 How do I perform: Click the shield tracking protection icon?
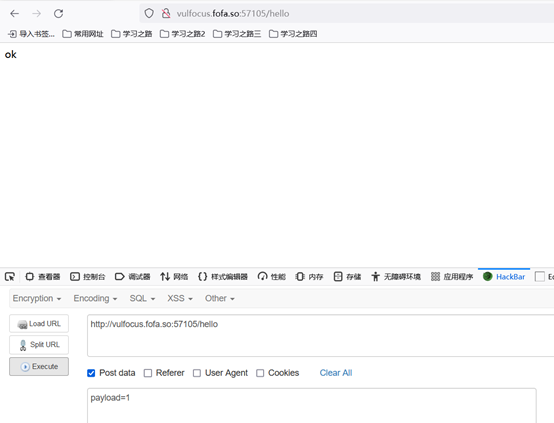[149, 13]
